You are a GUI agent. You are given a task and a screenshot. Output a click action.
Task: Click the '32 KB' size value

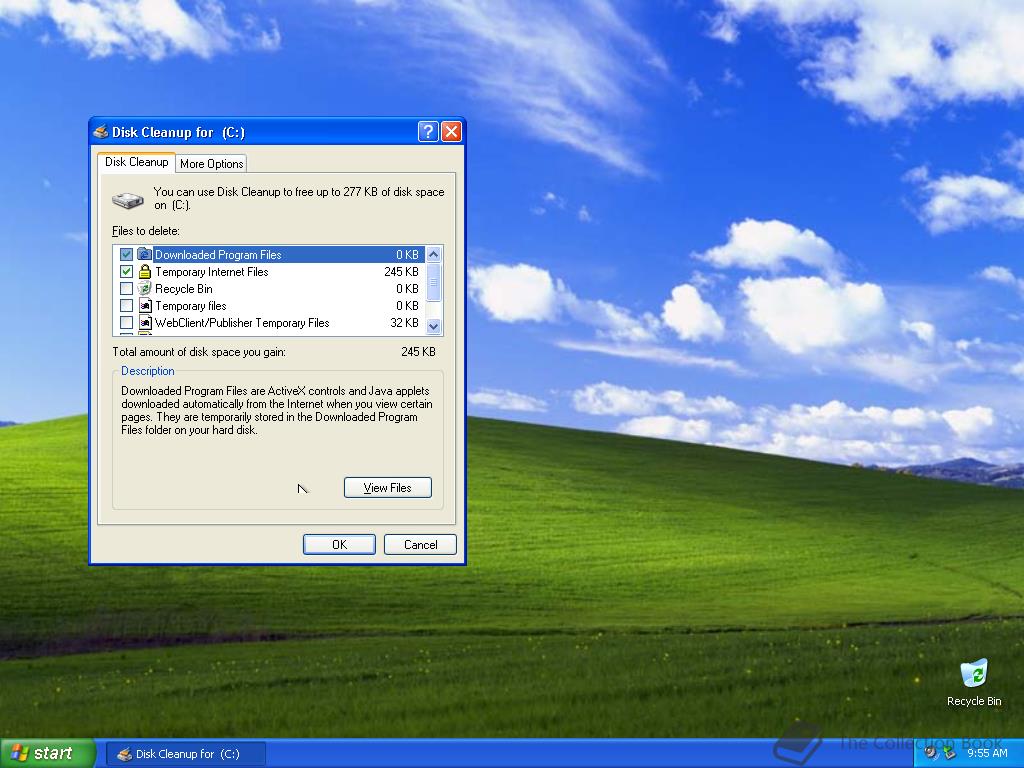click(x=404, y=323)
